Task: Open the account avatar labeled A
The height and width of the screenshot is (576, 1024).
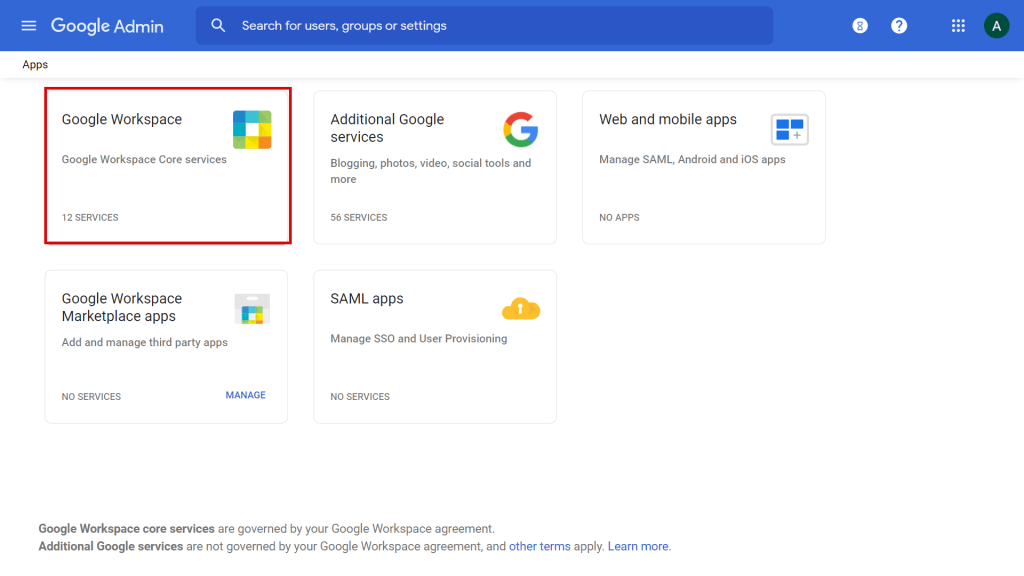Action: [x=997, y=25]
